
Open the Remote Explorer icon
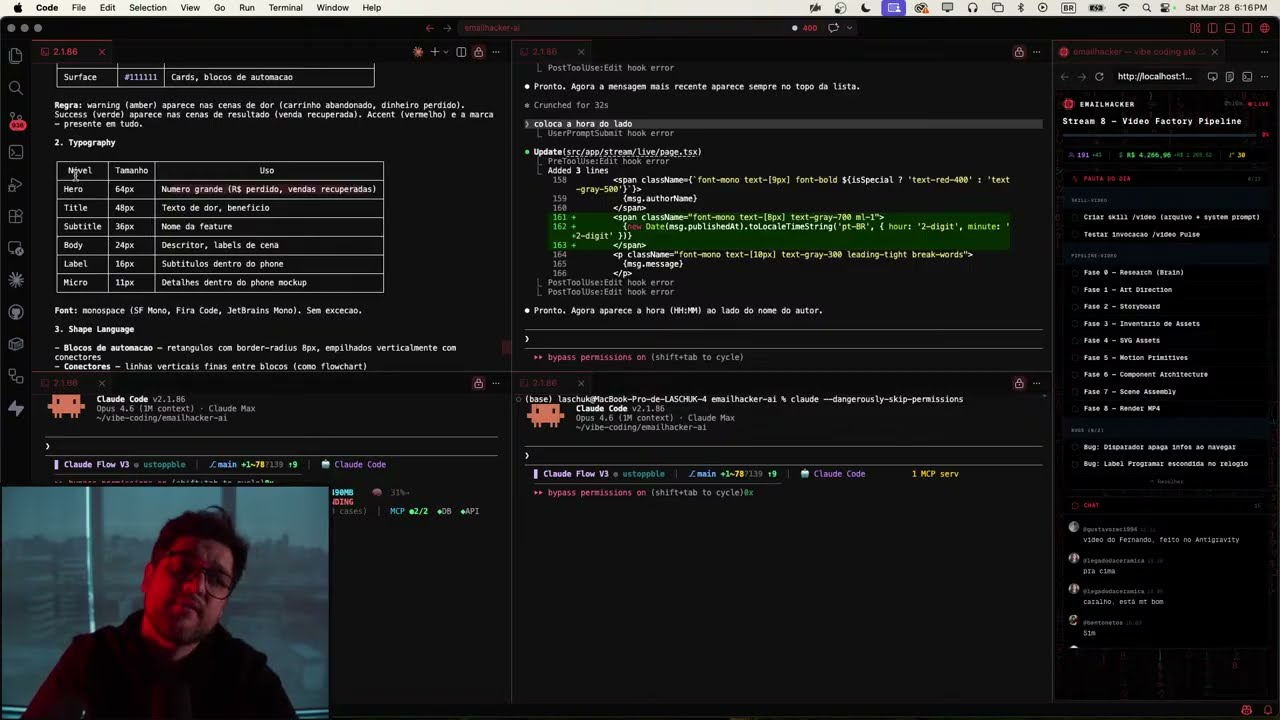coord(15,248)
